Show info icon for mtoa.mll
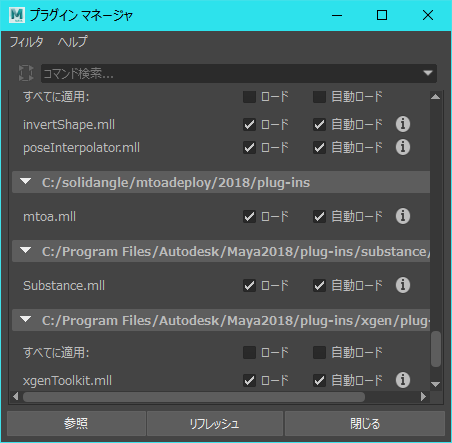The width and height of the screenshot is (452, 443). pos(403,216)
